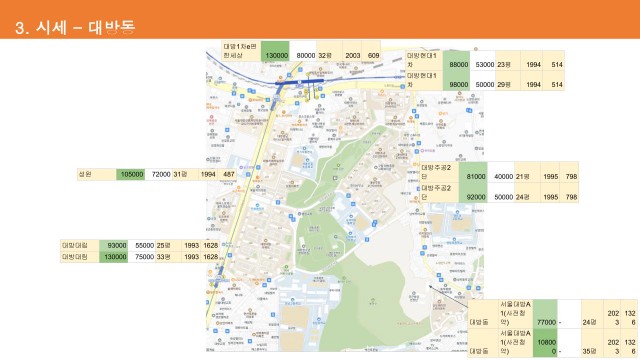This screenshot has height=360, width=640.
Task: Click the cell showing 53000
Action: click(483, 60)
